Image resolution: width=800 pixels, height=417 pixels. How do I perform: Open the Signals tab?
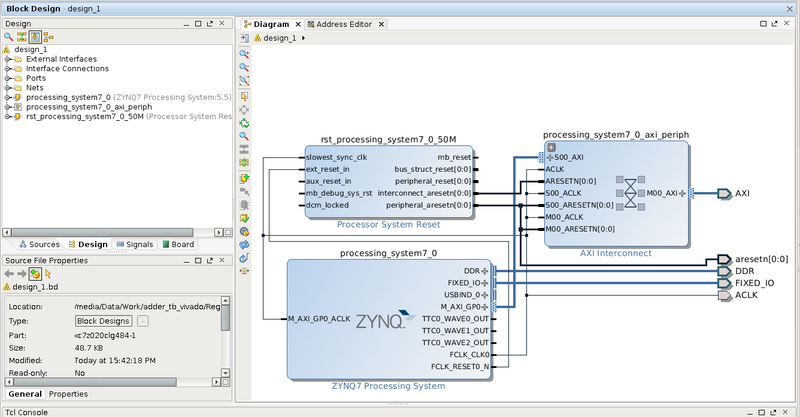pyautogui.click(x=134, y=244)
